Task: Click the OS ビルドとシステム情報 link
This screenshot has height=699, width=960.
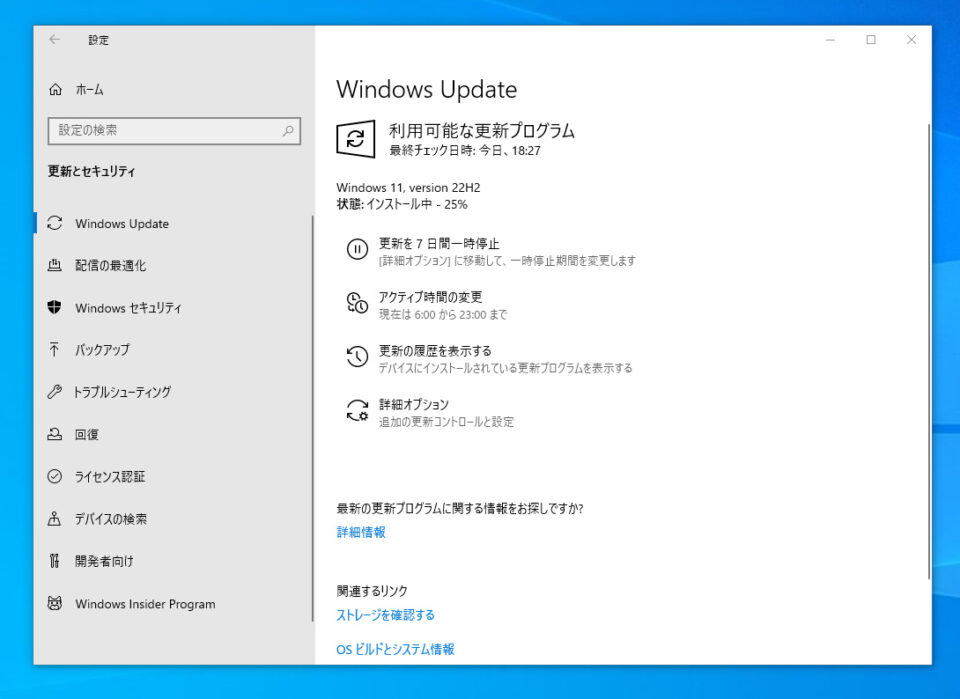Action: [x=396, y=649]
